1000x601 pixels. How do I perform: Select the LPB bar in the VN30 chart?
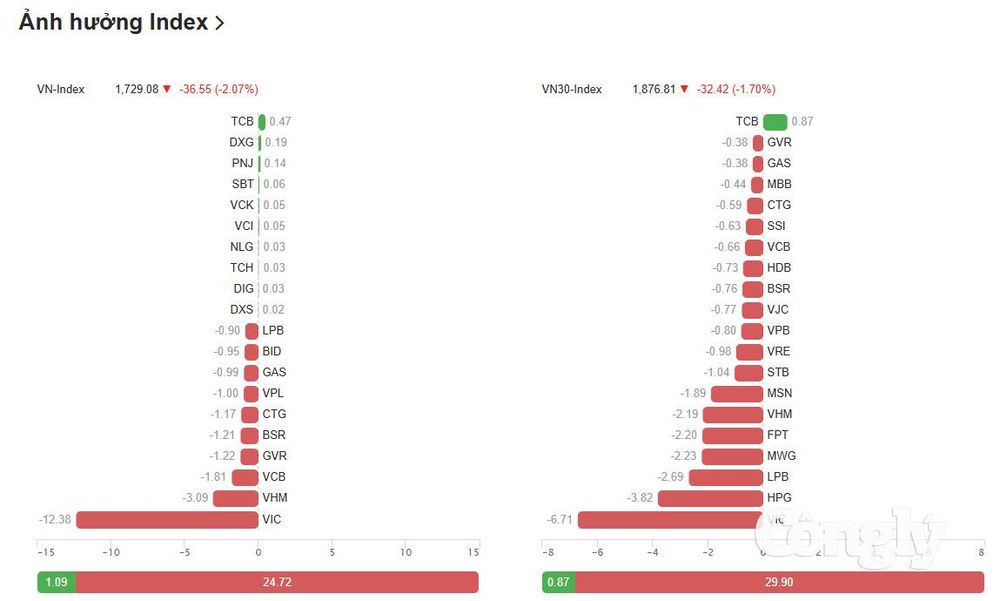(x=726, y=477)
